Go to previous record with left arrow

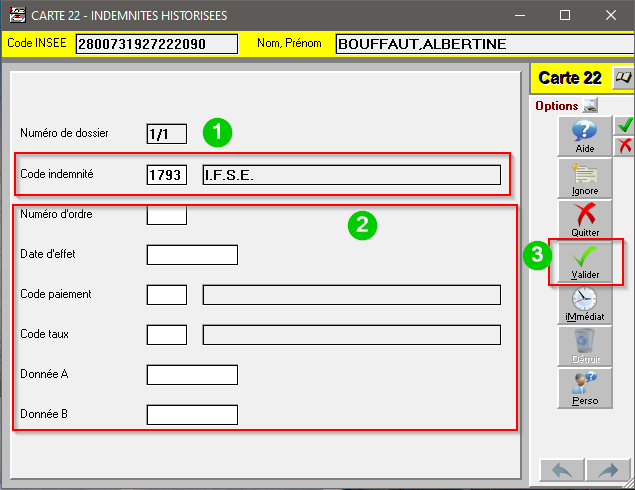(x=561, y=469)
